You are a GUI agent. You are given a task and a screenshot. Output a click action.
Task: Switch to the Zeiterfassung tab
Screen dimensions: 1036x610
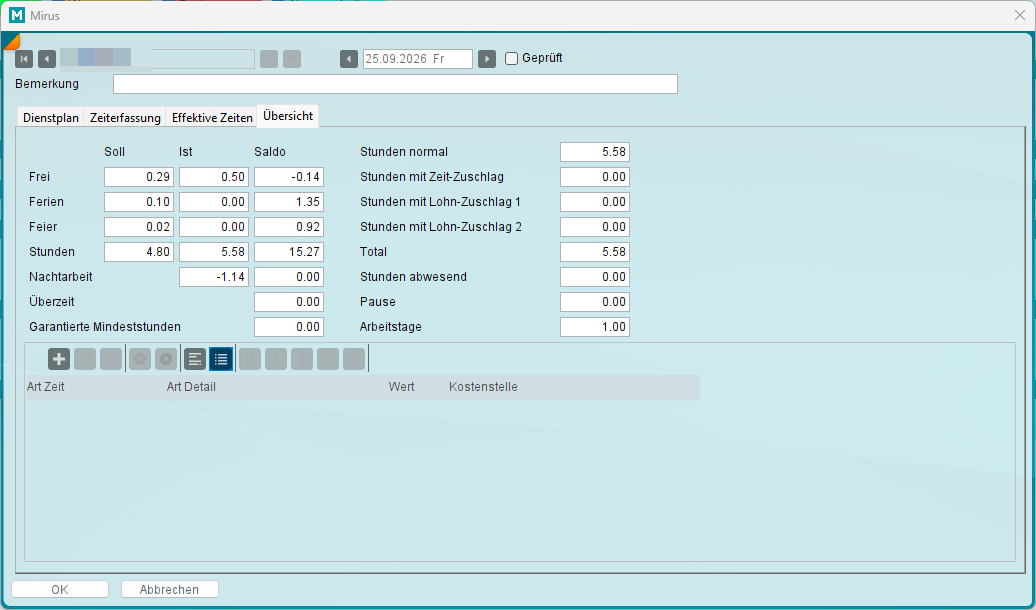click(125, 118)
